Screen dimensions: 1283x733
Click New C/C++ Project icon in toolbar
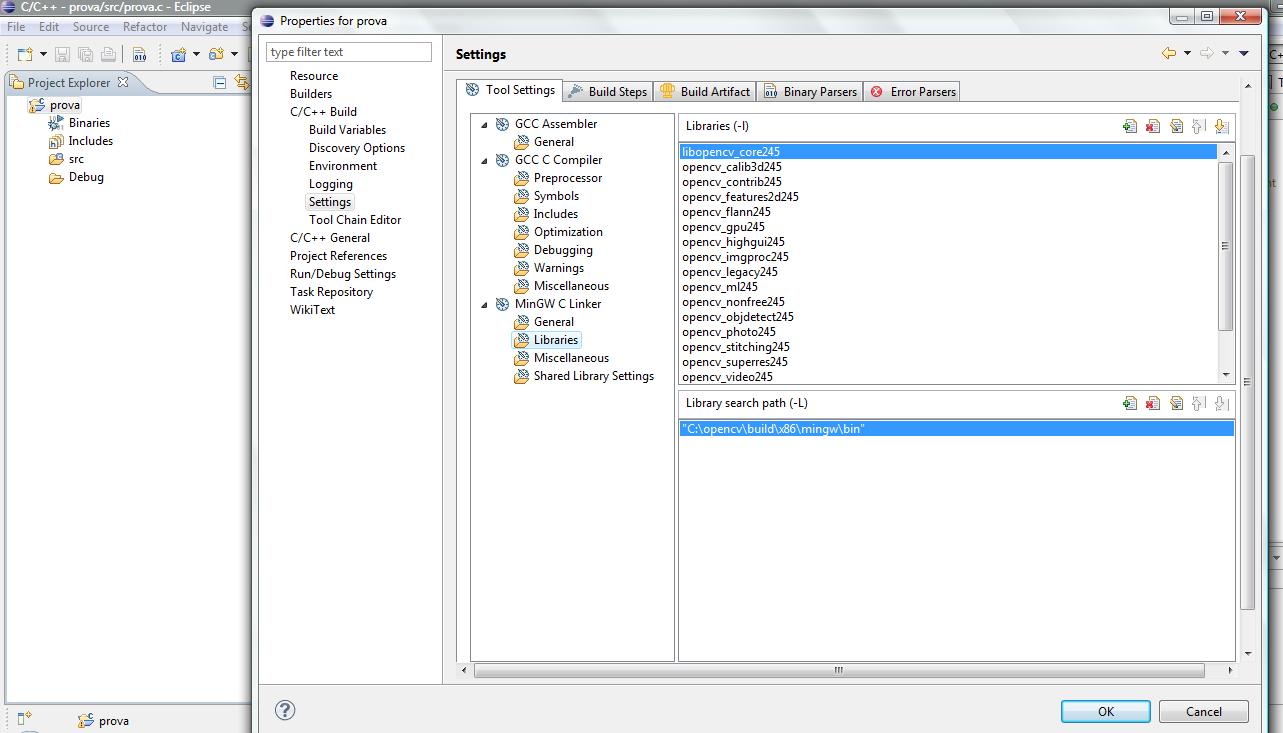(x=179, y=54)
